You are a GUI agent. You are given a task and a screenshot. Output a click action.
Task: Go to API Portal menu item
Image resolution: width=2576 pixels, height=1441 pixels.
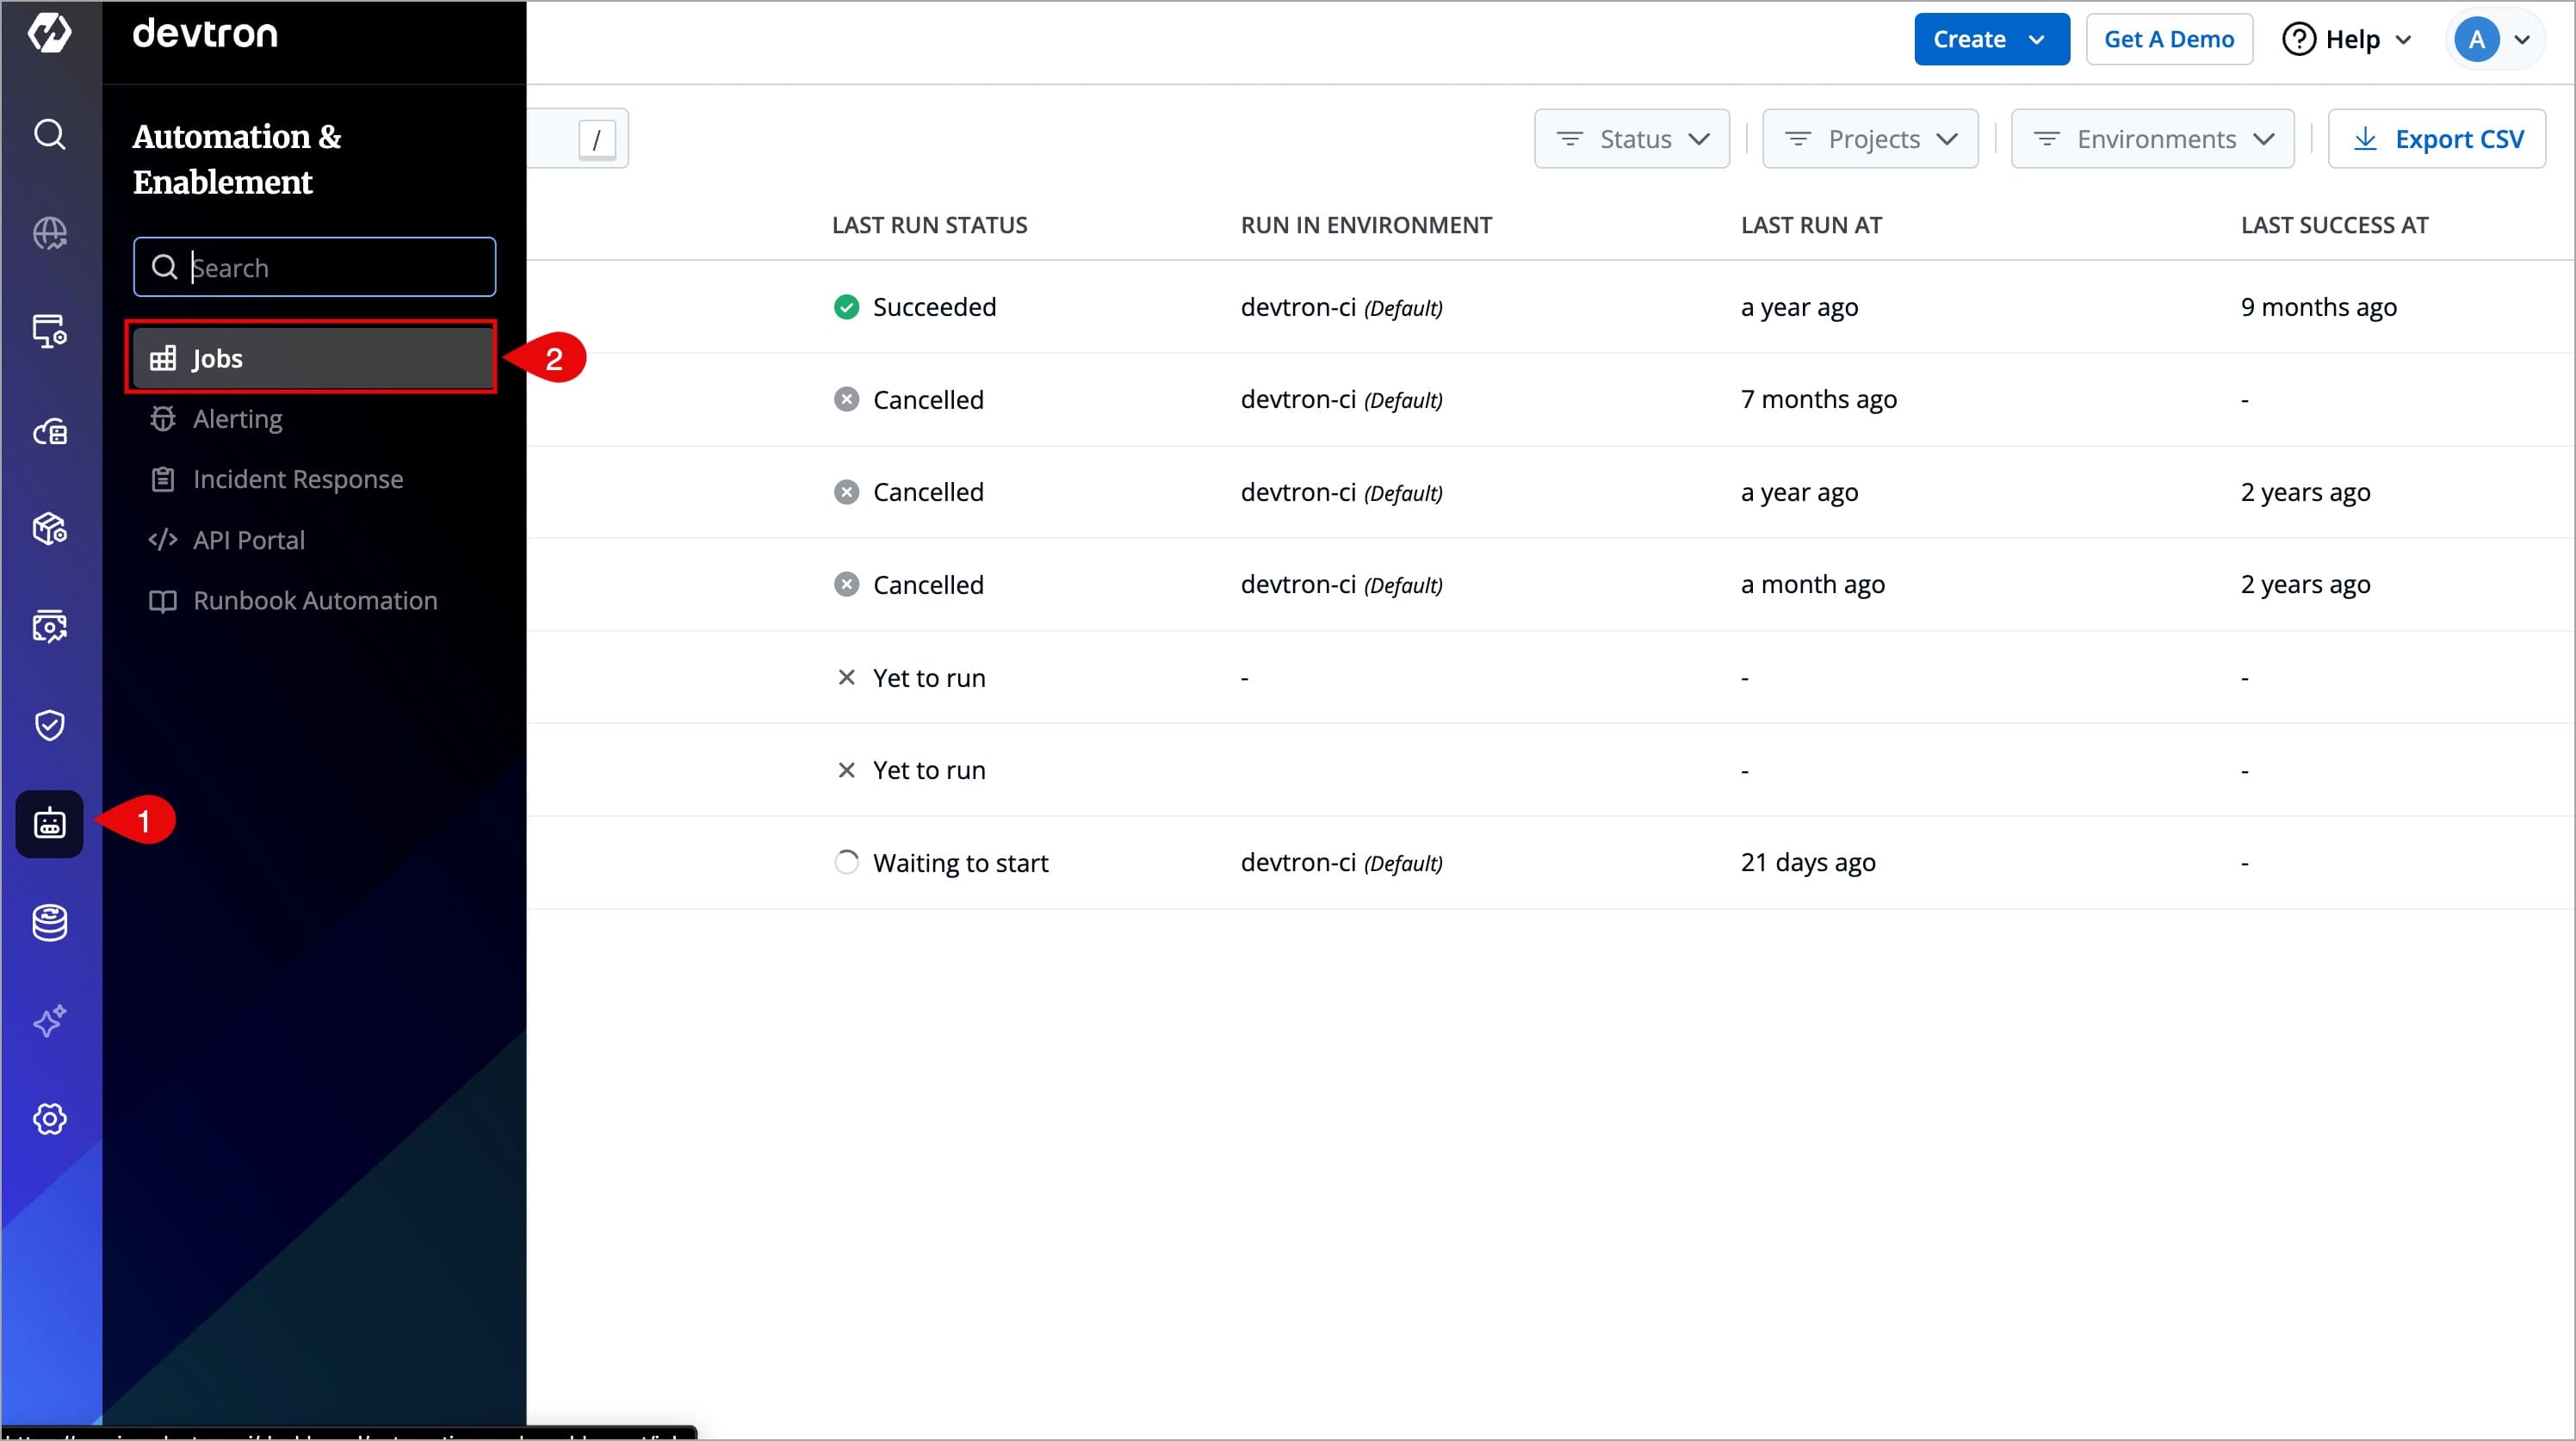[248, 540]
